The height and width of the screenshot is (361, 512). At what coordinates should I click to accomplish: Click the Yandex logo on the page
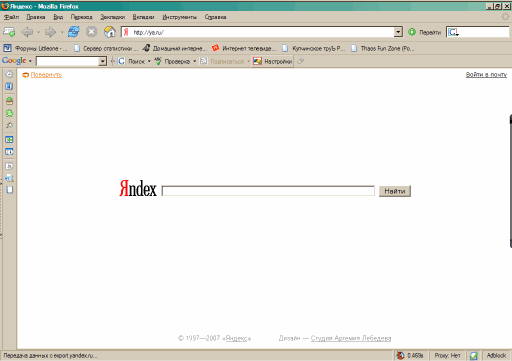pyautogui.click(x=138, y=188)
